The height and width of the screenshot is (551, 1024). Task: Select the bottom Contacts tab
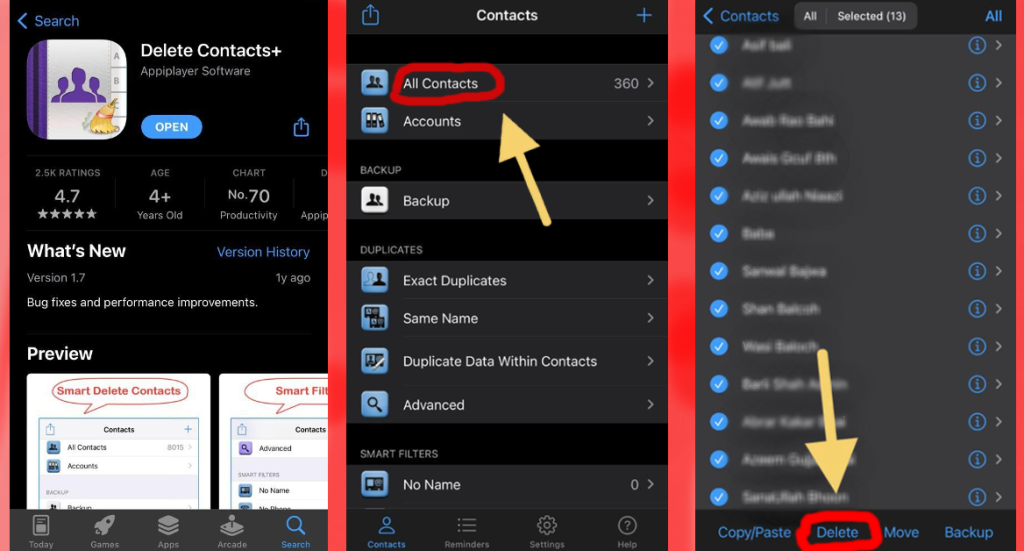pyautogui.click(x=386, y=531)
